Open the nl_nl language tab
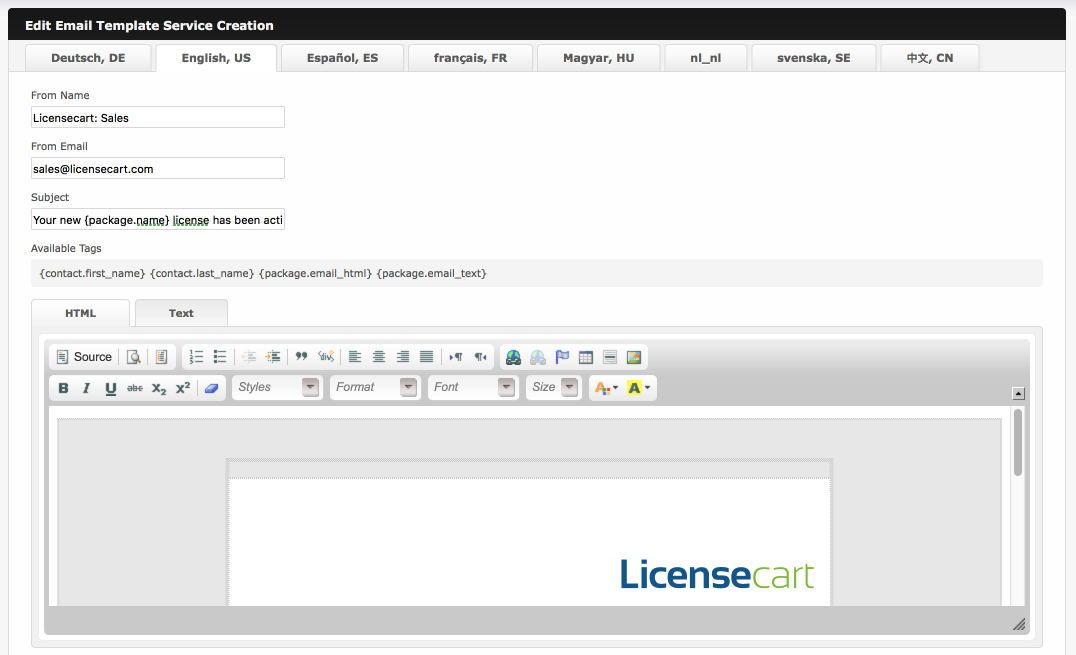Screen dimensions: 1076x655 (705, 58)
